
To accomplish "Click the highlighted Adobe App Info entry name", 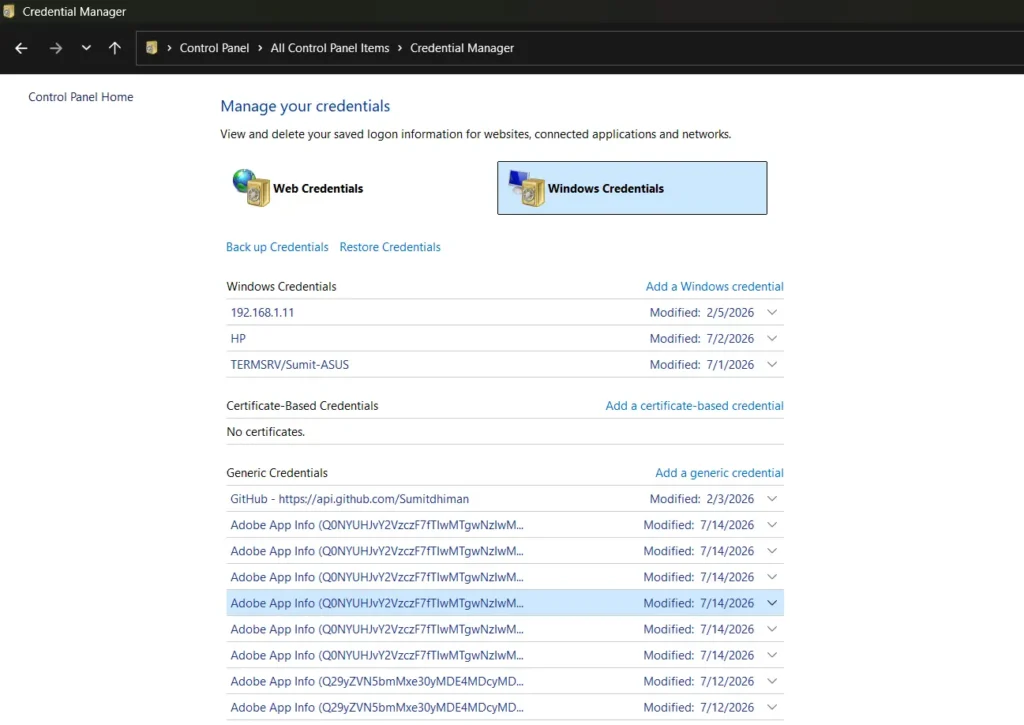I will click(377, 603).
